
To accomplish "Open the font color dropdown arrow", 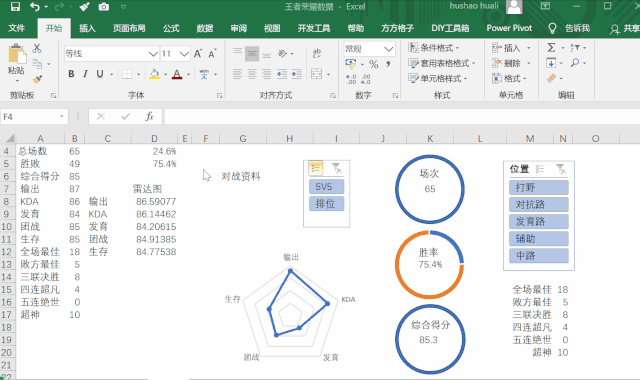I will (x=188, y=74).
